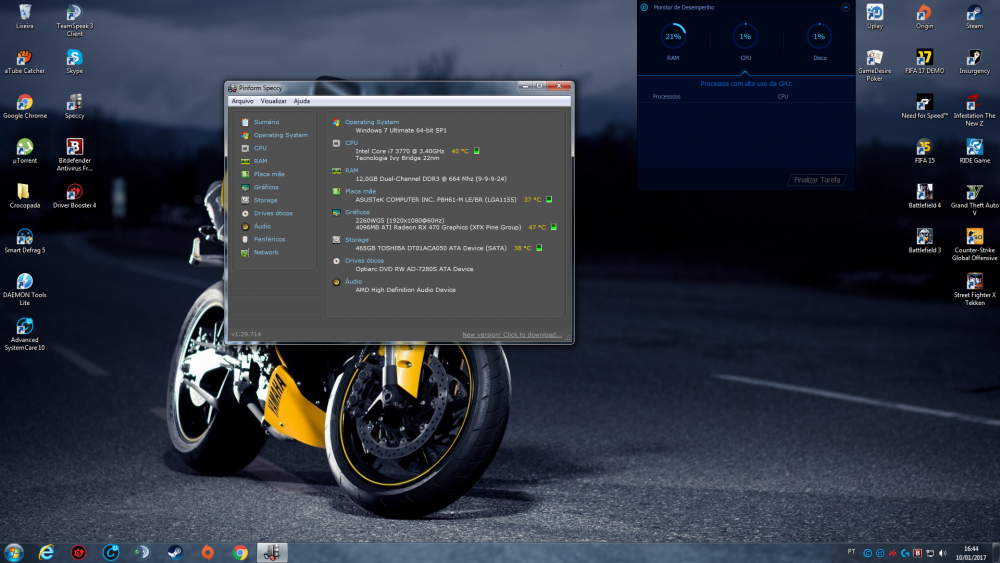Open the Ajuda menu

point(301,101)
